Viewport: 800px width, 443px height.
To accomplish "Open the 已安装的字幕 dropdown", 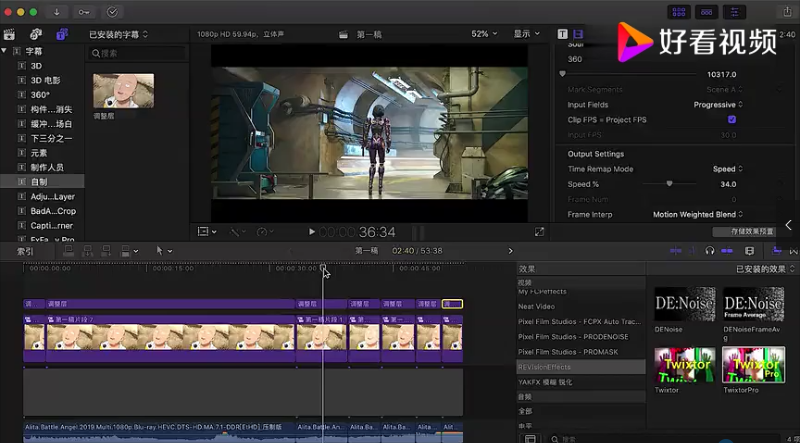I will click(x=118, y=34).
